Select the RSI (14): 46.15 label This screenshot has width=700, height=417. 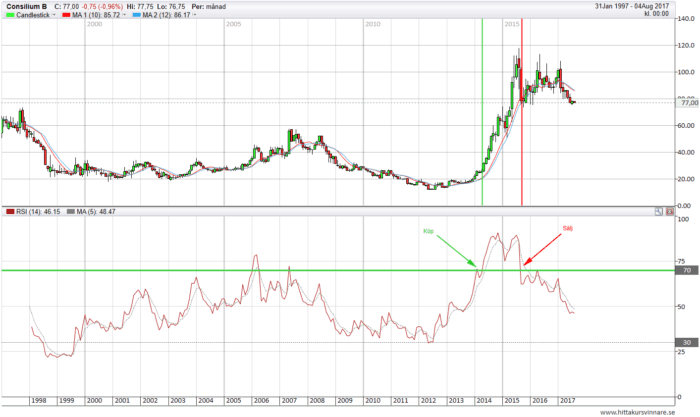point(38,212)
